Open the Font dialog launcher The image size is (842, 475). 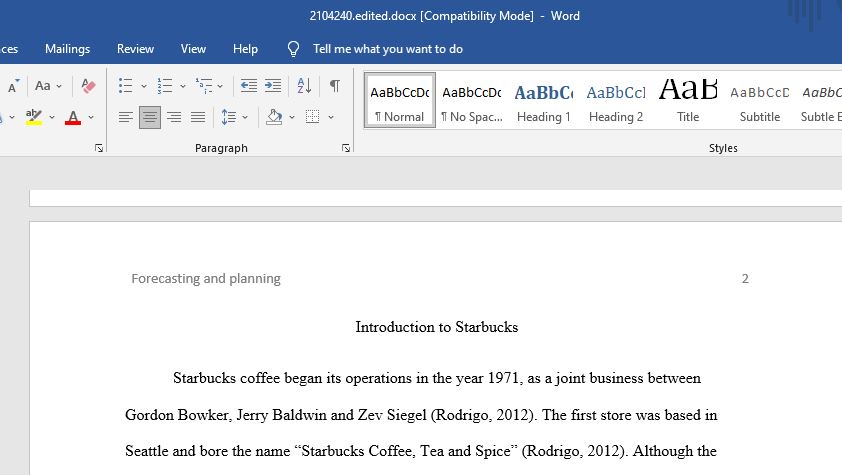pos(99,148)
